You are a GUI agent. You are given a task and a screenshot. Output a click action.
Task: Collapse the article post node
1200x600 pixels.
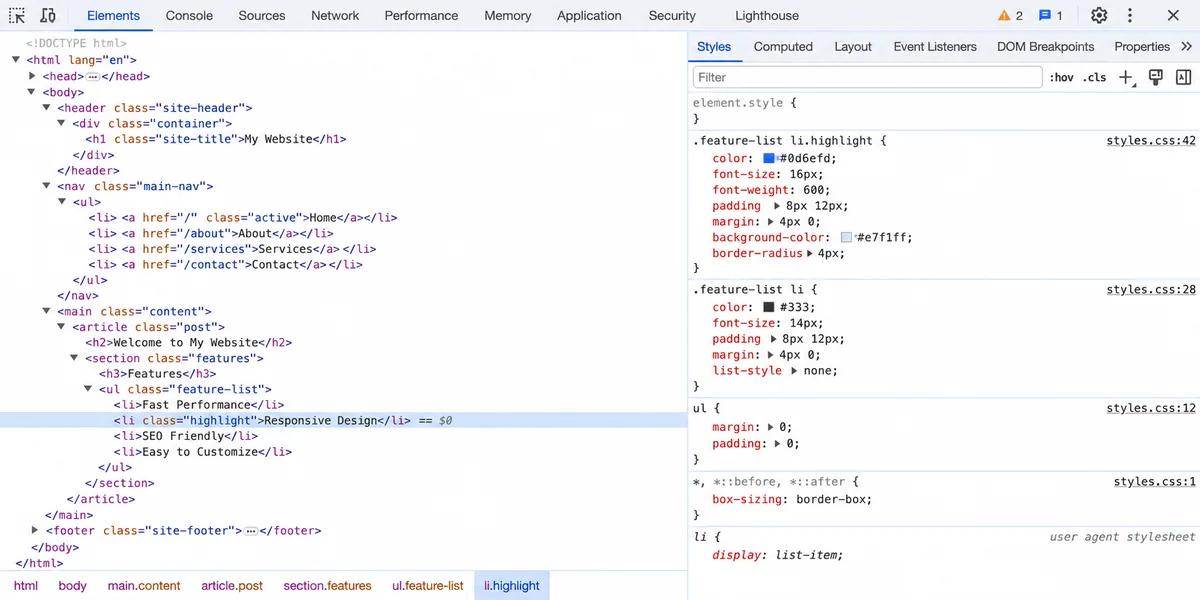pos(62,327)
